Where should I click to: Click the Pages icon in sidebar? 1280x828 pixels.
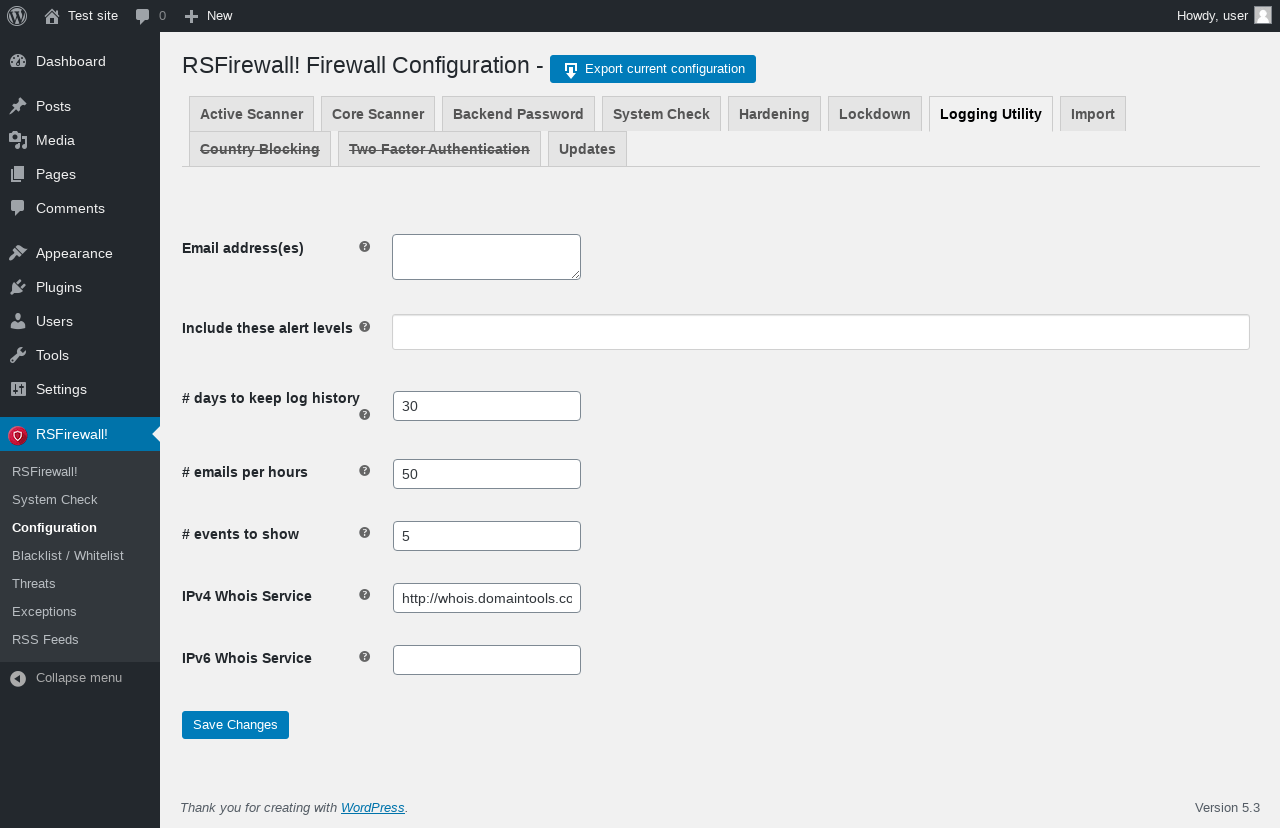pyautogui.click(x=18, y=174)
